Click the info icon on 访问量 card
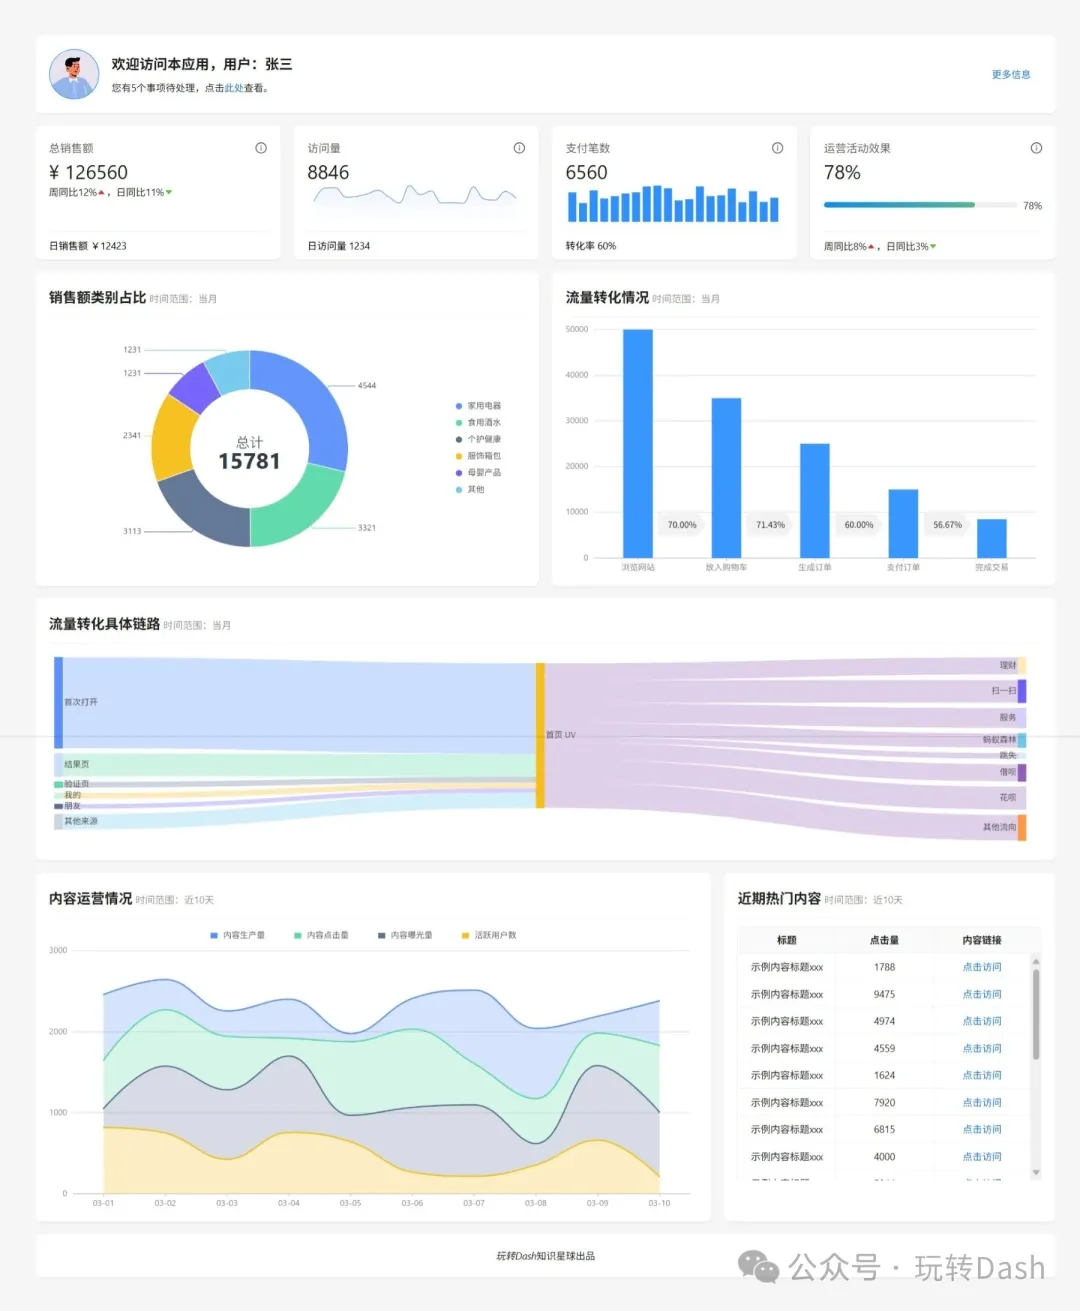The height and width of the screenshot is (1311, 1080). click(x=519, y=148)
